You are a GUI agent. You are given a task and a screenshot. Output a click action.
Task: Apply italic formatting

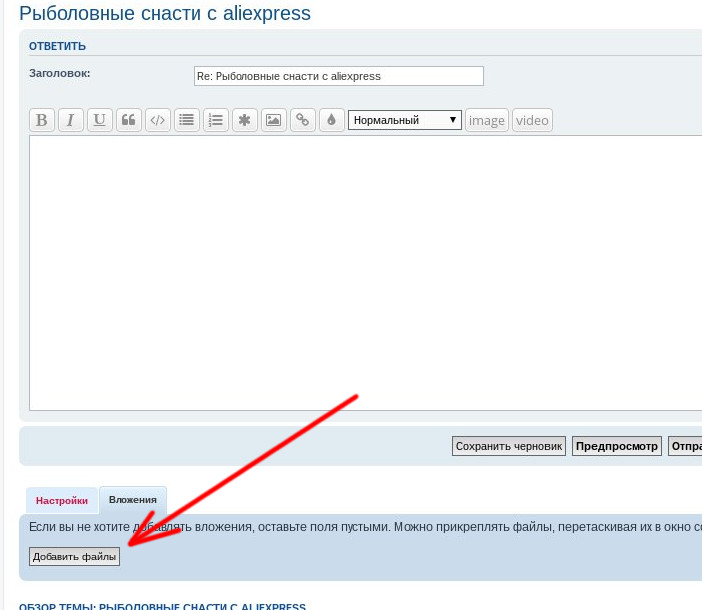70,120
